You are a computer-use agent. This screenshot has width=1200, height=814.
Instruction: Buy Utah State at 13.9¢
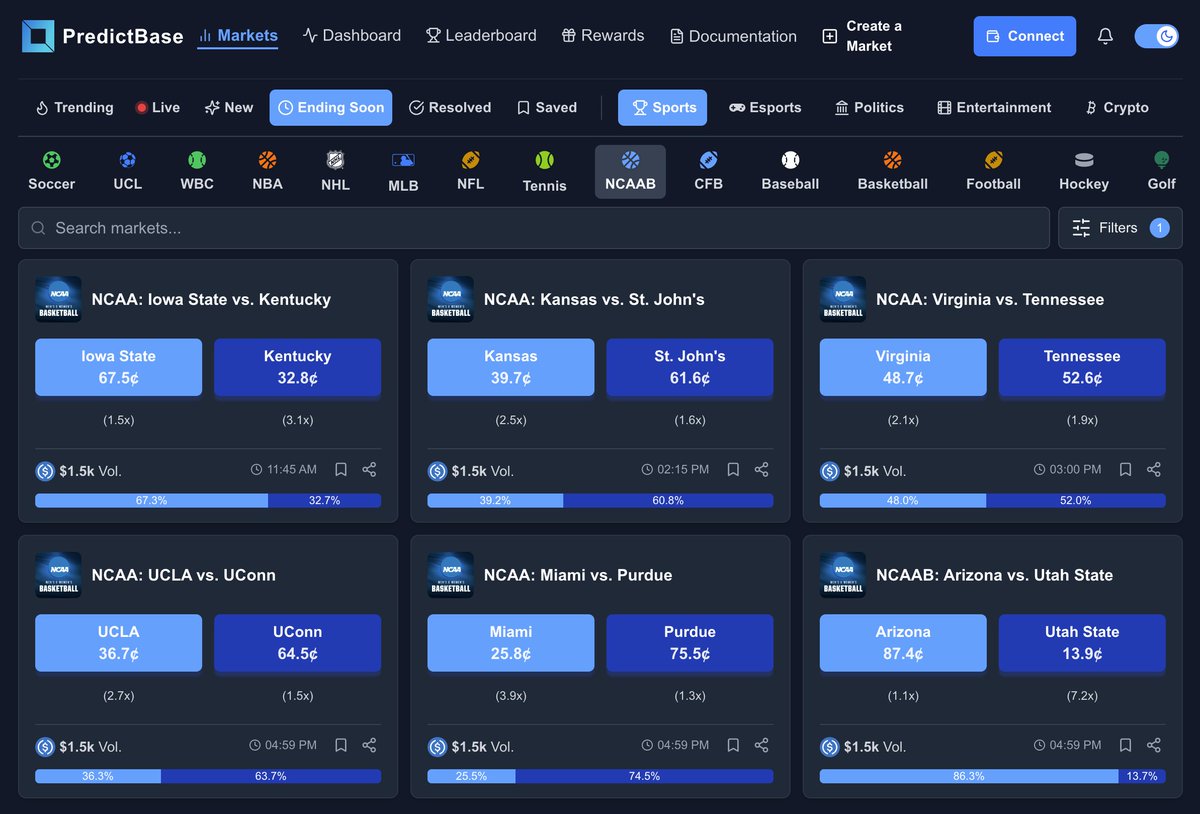[1082, 643]
